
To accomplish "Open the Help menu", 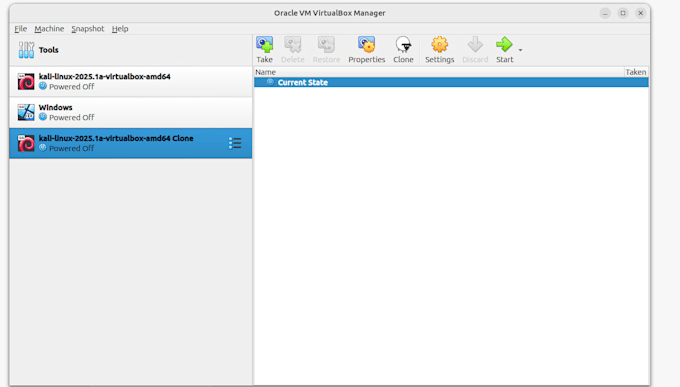I will pyautogui.click(x=120, y=29).
